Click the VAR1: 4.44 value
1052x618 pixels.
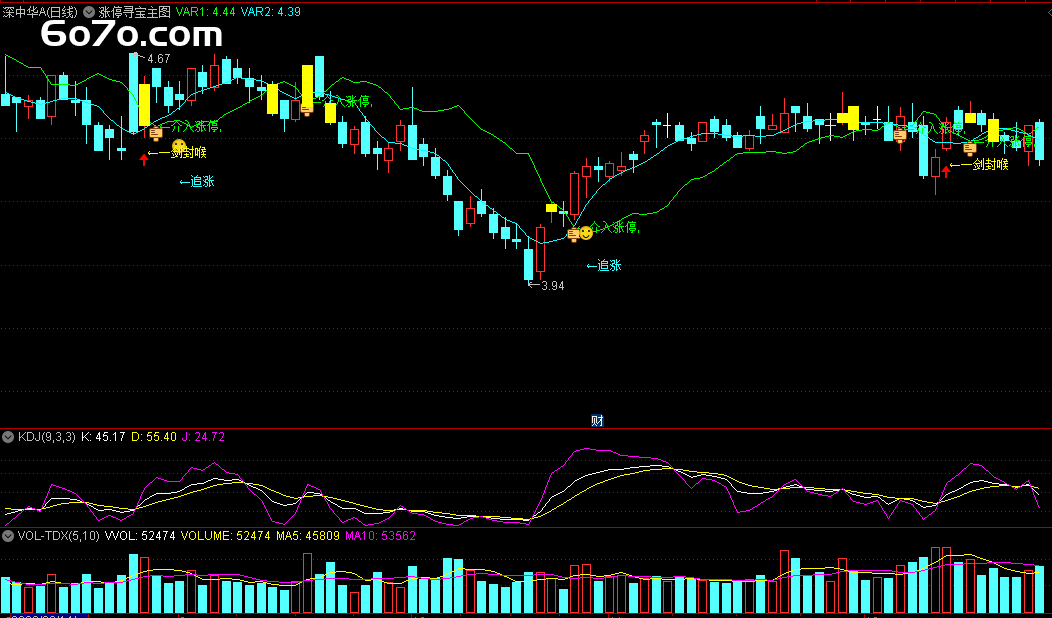pos(205,11)
